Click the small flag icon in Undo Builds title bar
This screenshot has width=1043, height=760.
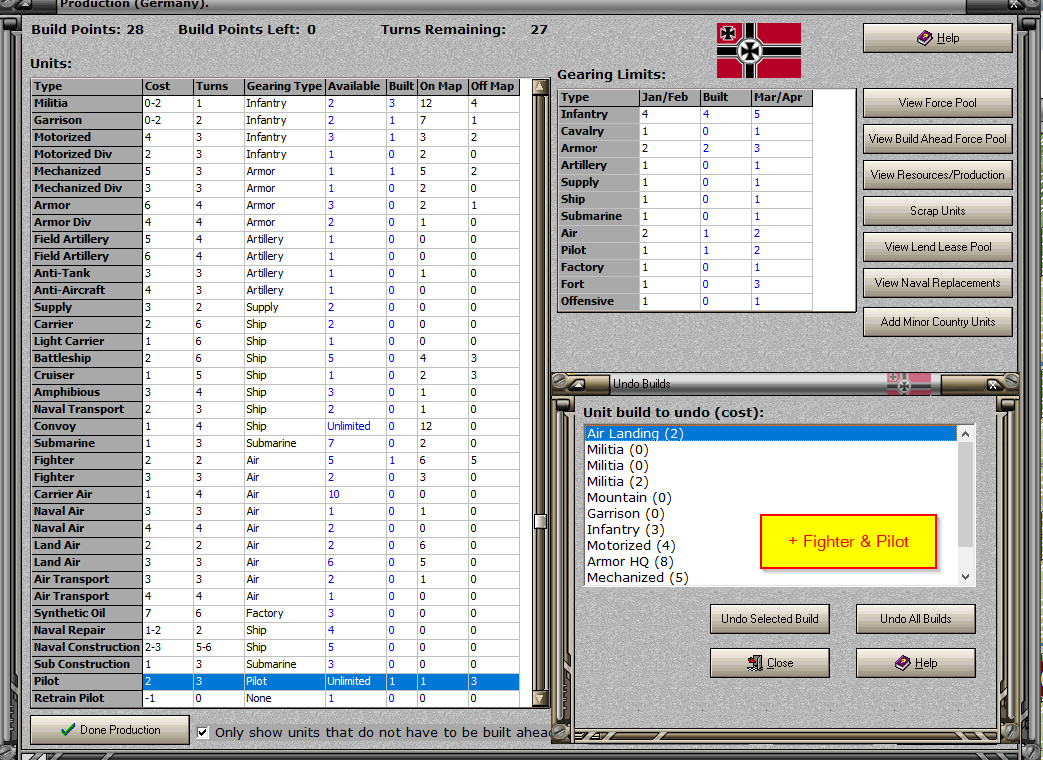pos(909,384)
